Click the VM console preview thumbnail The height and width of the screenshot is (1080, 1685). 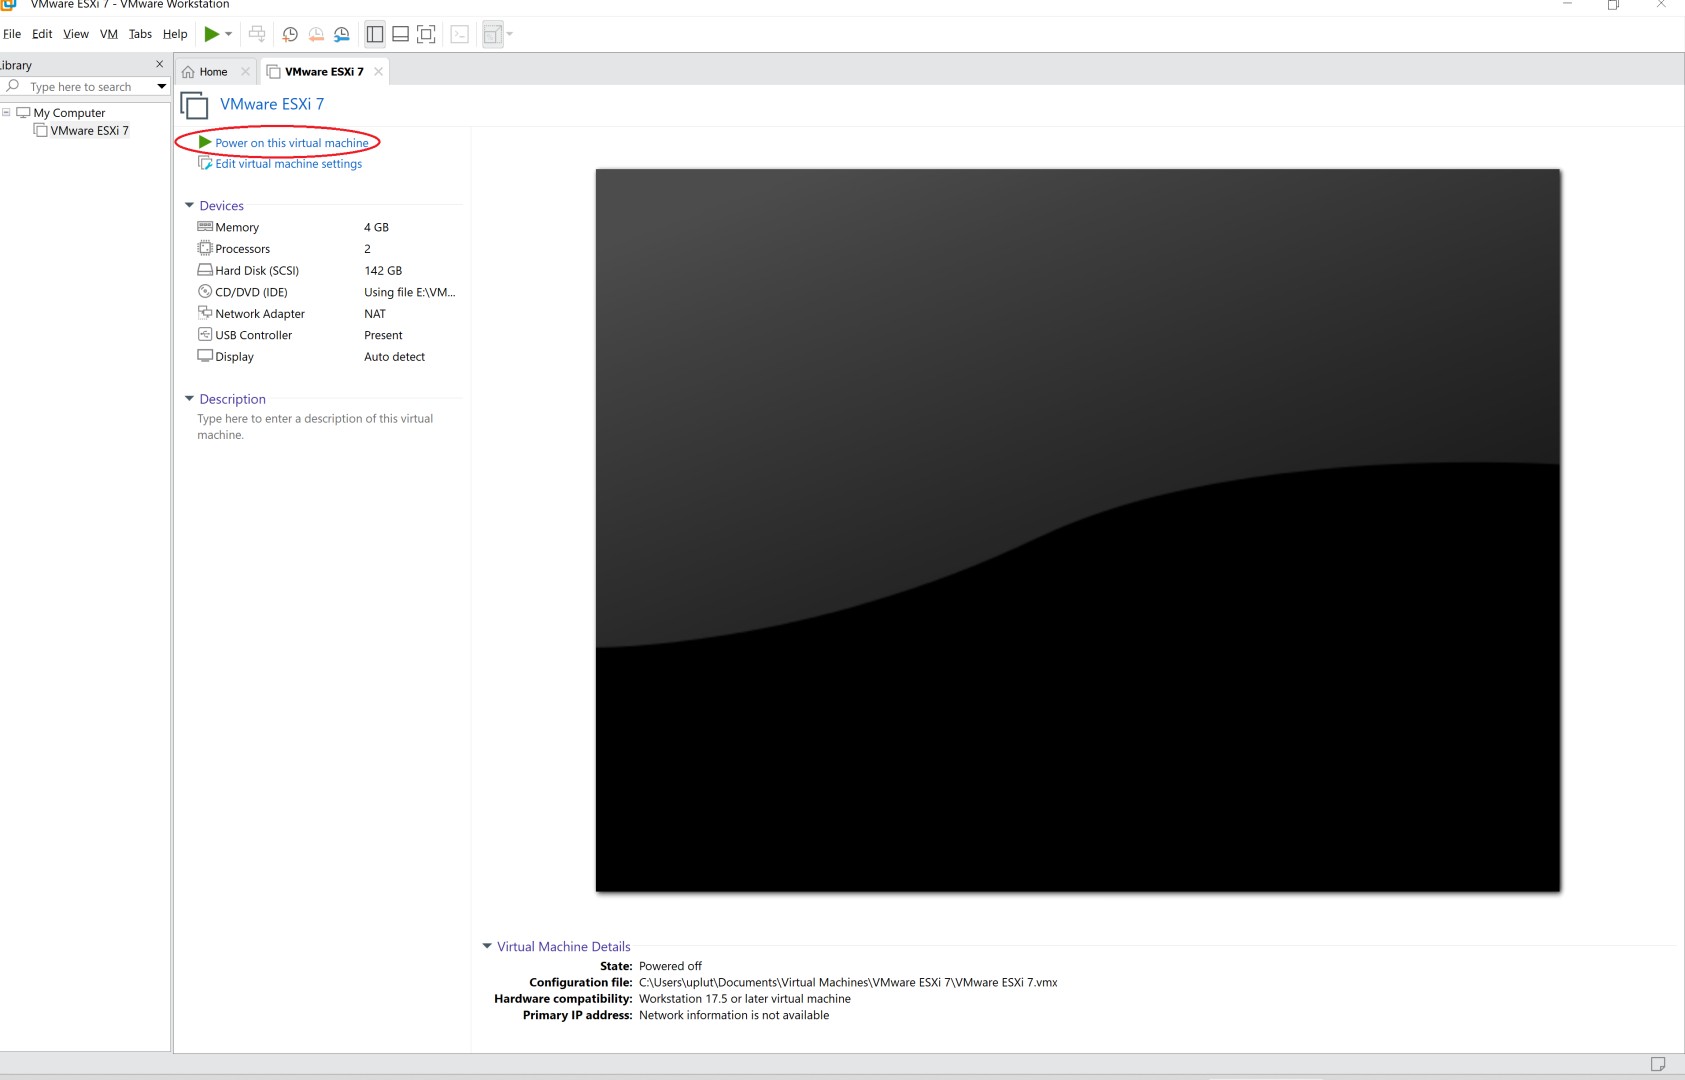1078,530
